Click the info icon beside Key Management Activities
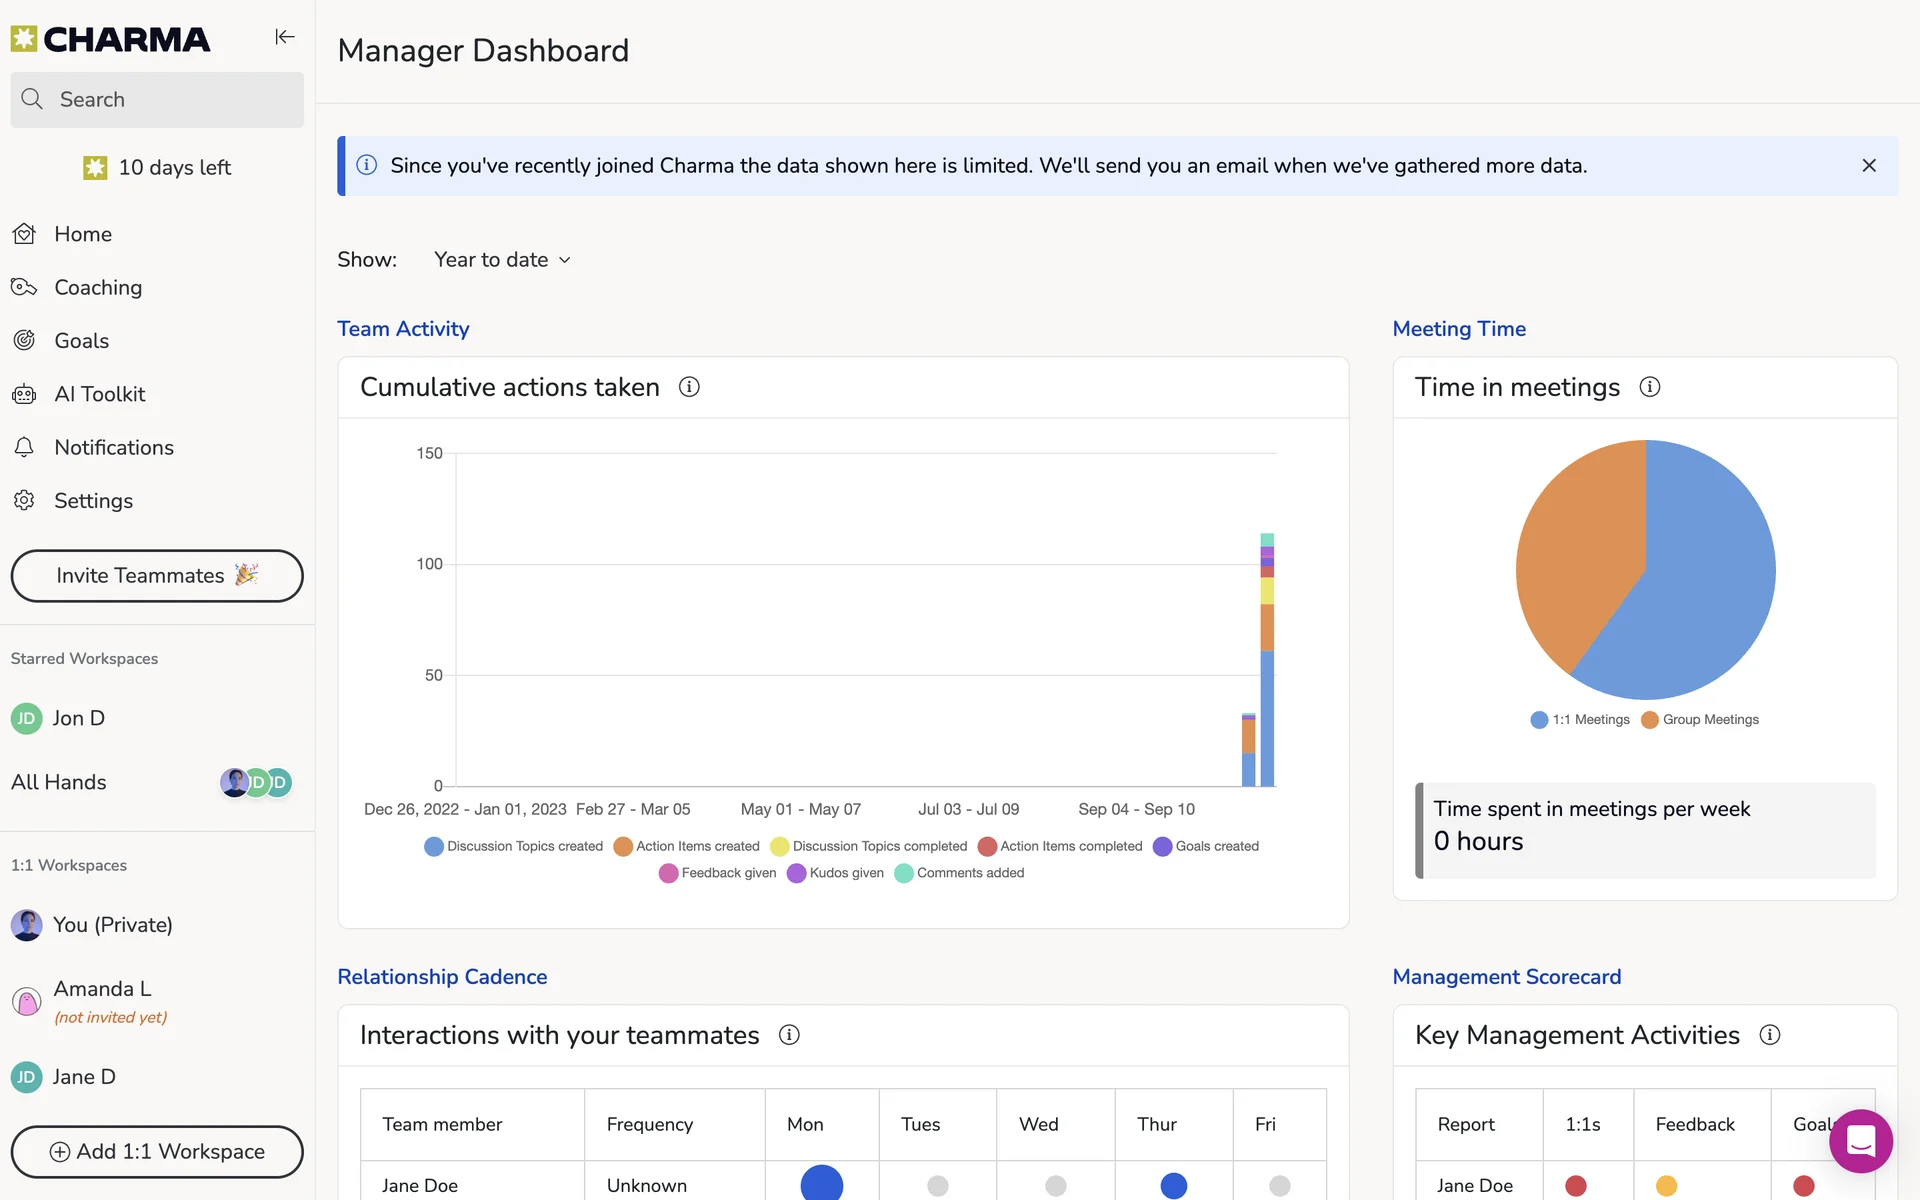 1770,1035
